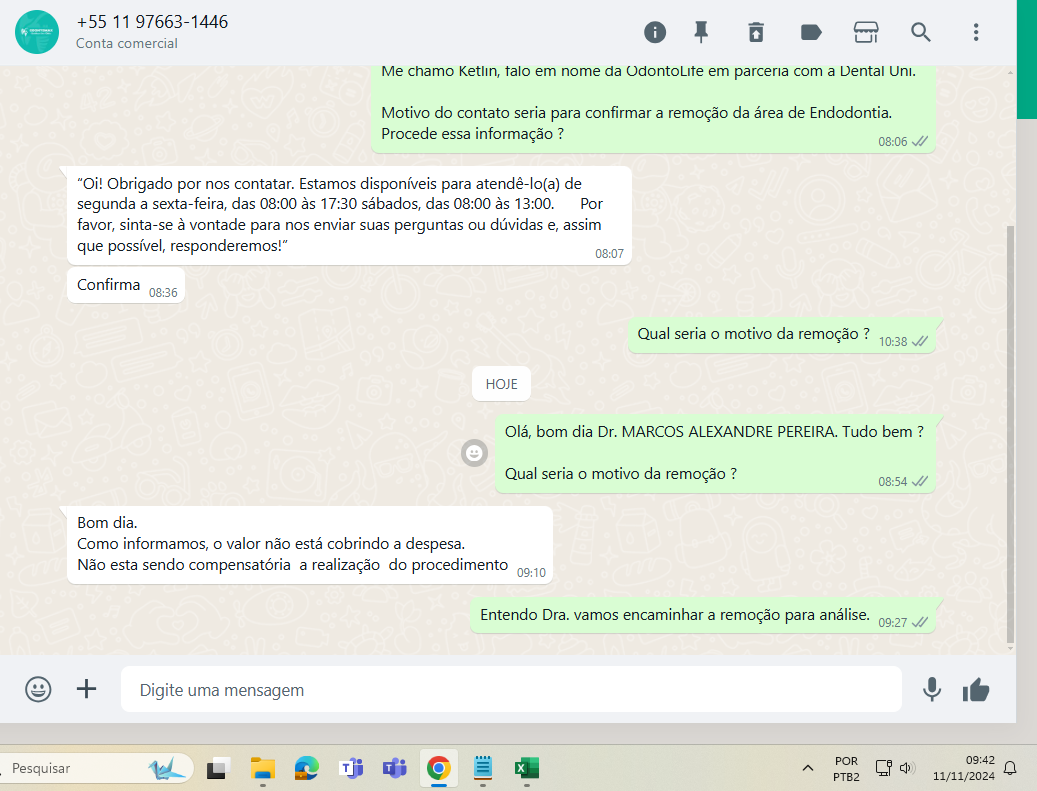Focus the 'Digite uma mensagem' field

(511, 689)
